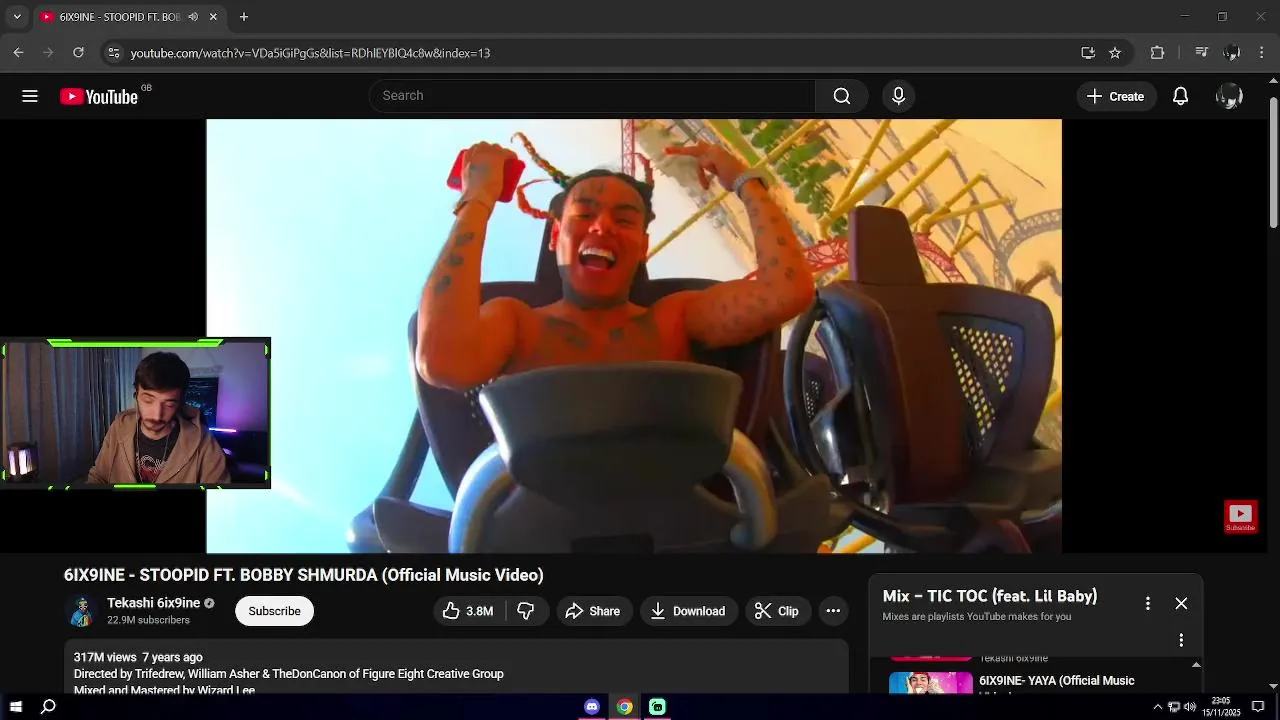Open the tab search dropdown arrow
The width and height of the screenshot is (1280, 720).
[16, 17]
